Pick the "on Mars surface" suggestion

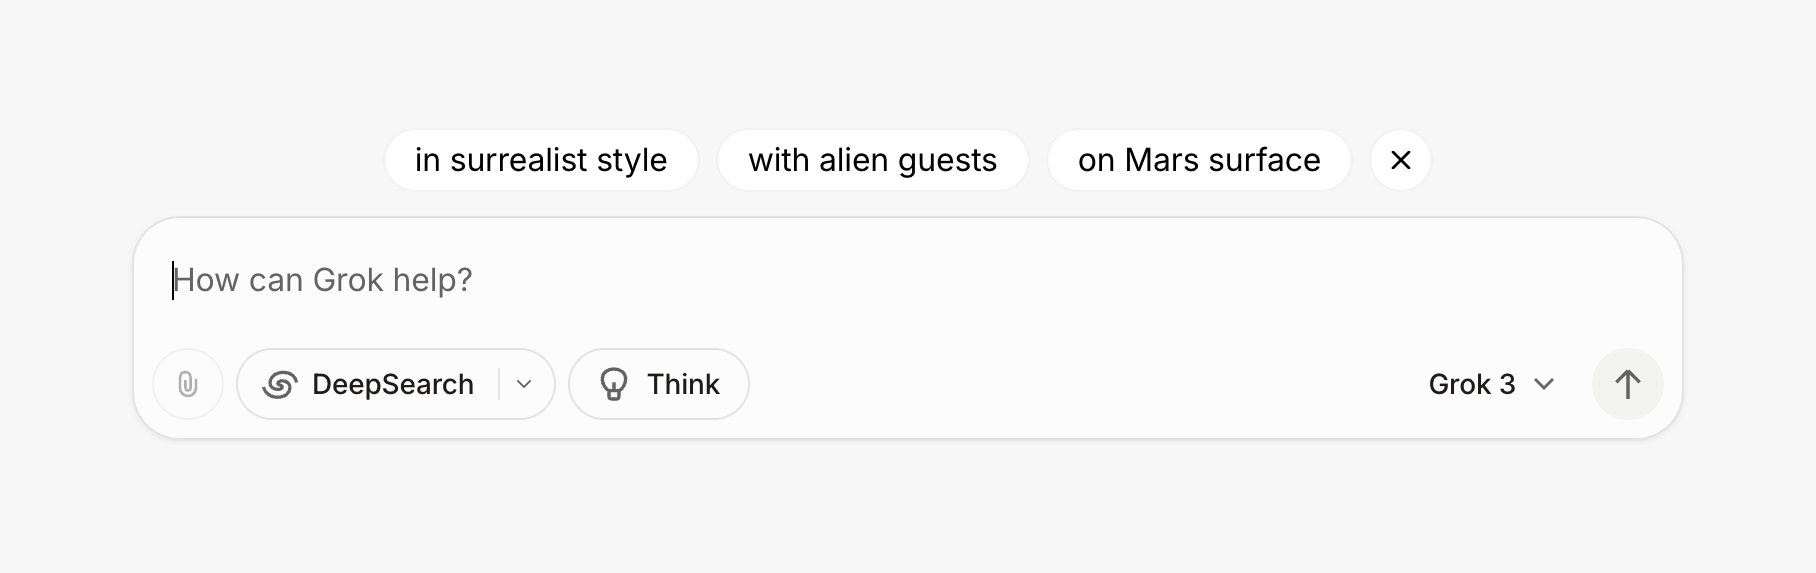tap(1199, 160)
